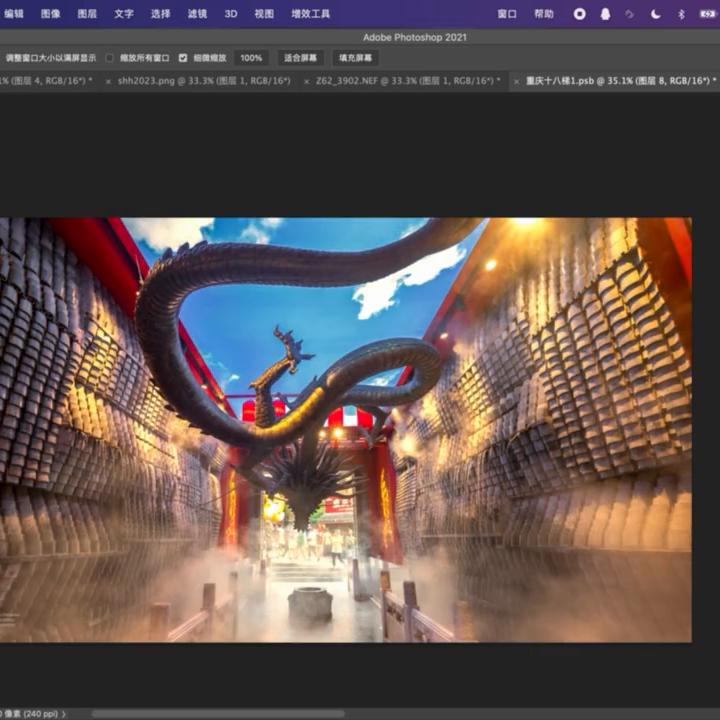Click the 100% zoom button

tap(251, 58)
